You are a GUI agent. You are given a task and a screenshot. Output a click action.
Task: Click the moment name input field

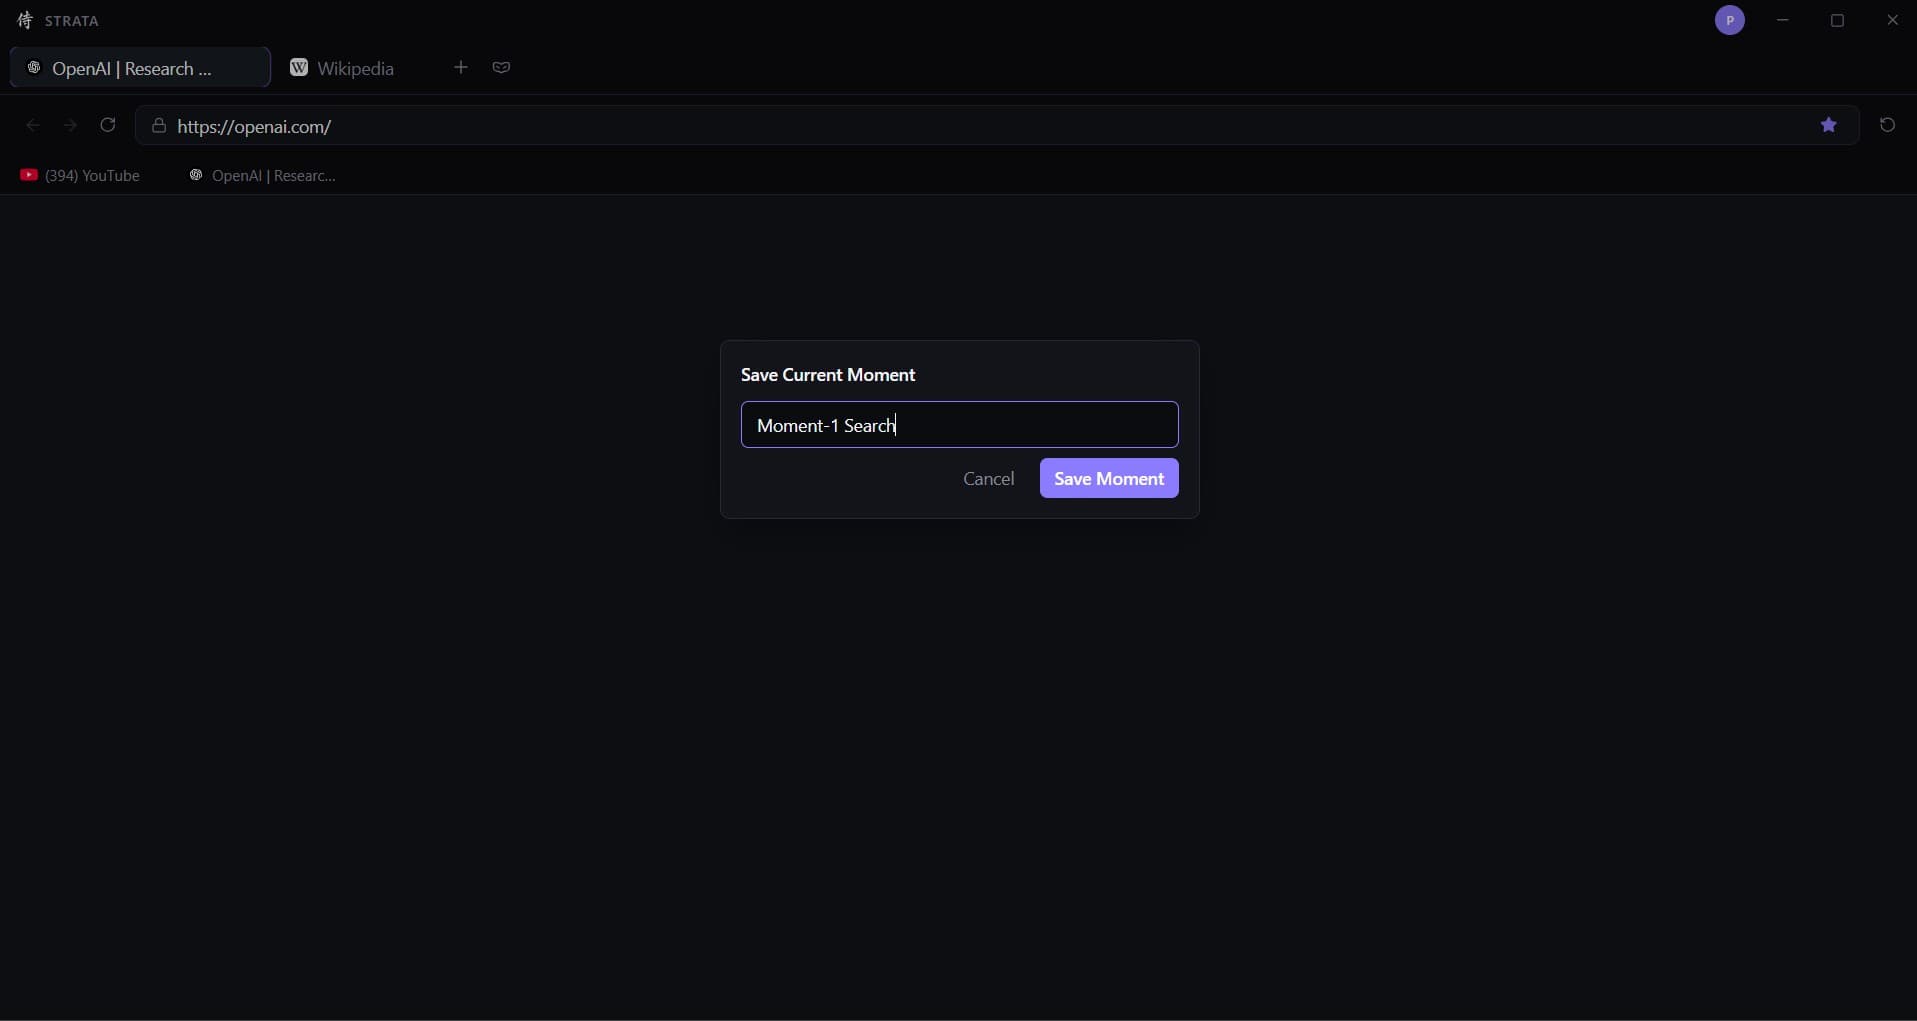point(959,425)
